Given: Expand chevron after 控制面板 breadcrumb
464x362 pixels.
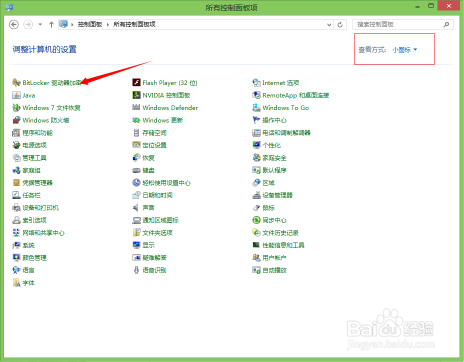Looking at the screenshot, I should 108,24.
